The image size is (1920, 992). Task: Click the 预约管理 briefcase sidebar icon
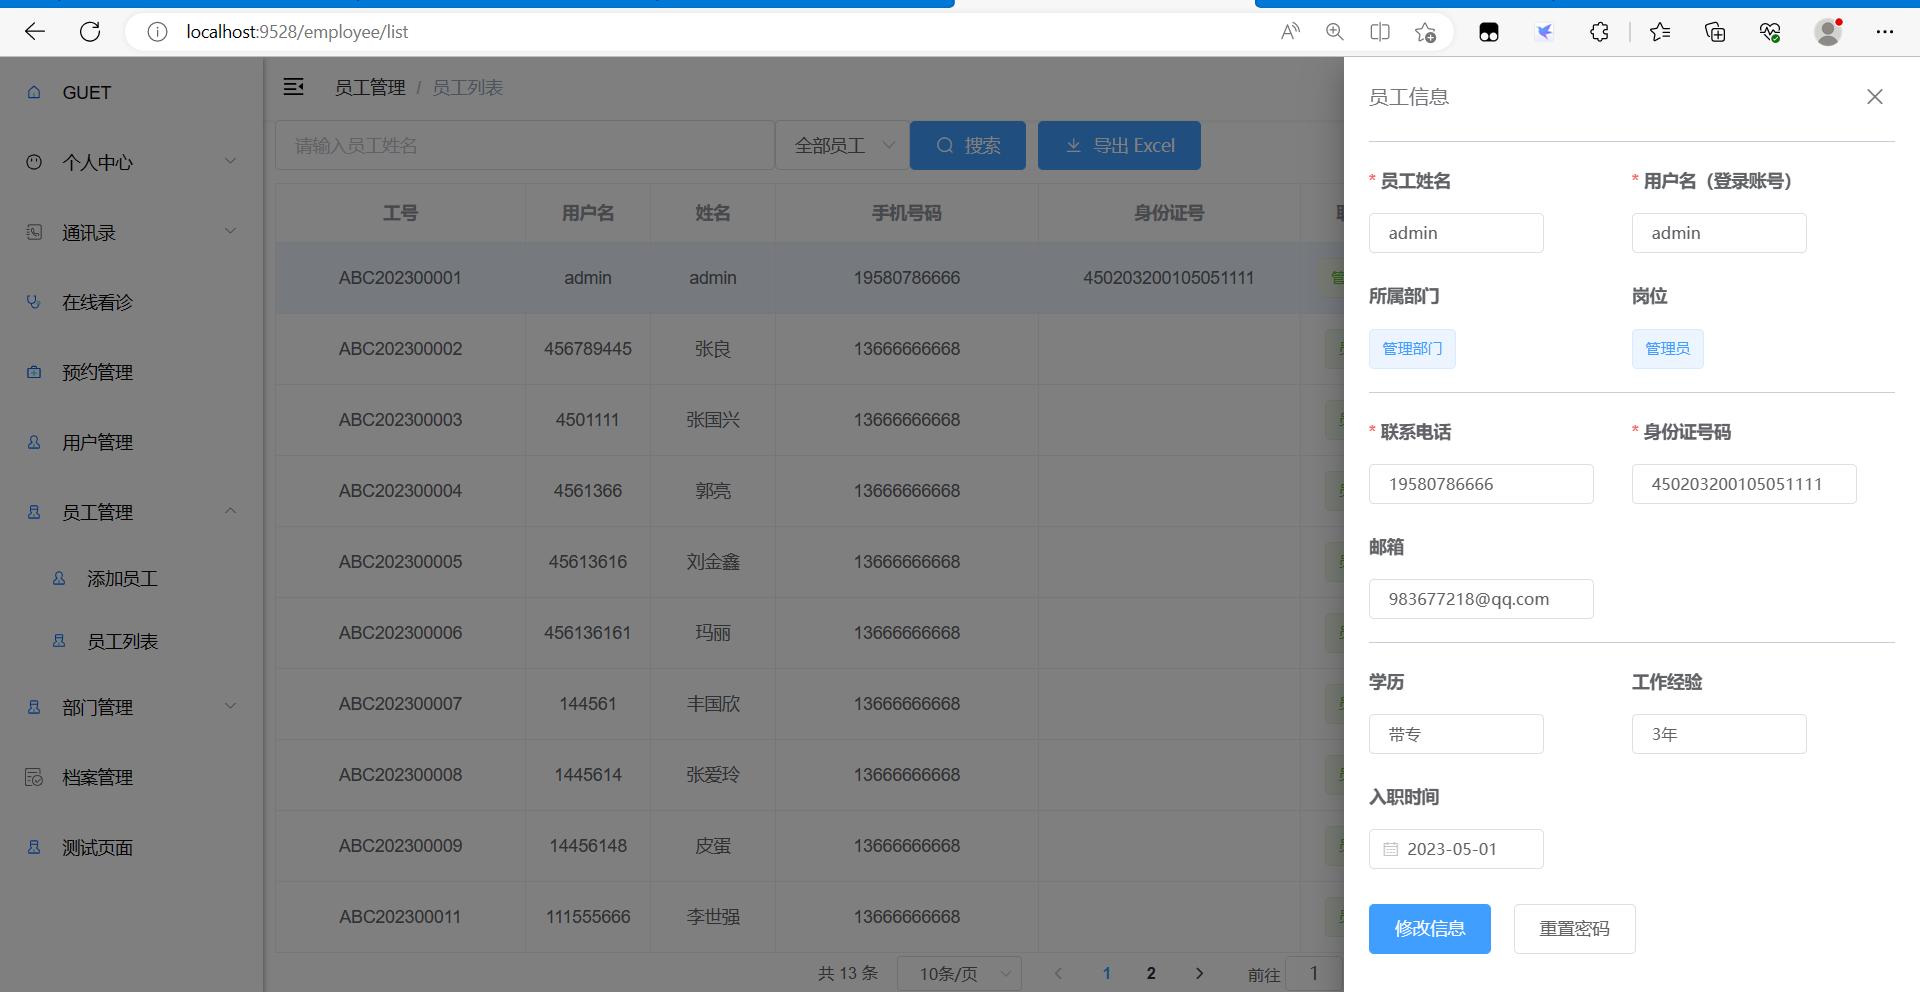click(33, 372)
